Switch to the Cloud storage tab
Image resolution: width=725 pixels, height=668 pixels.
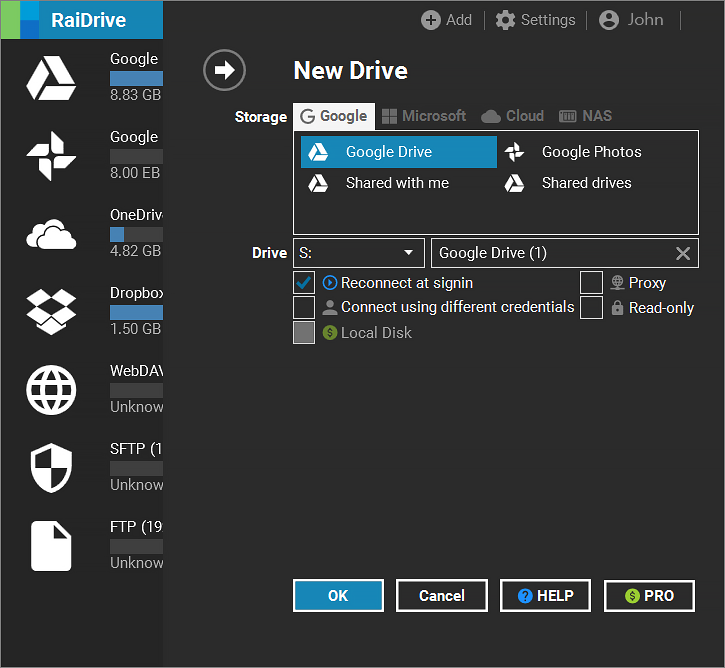pyautogui.click(x=512, y=116)
